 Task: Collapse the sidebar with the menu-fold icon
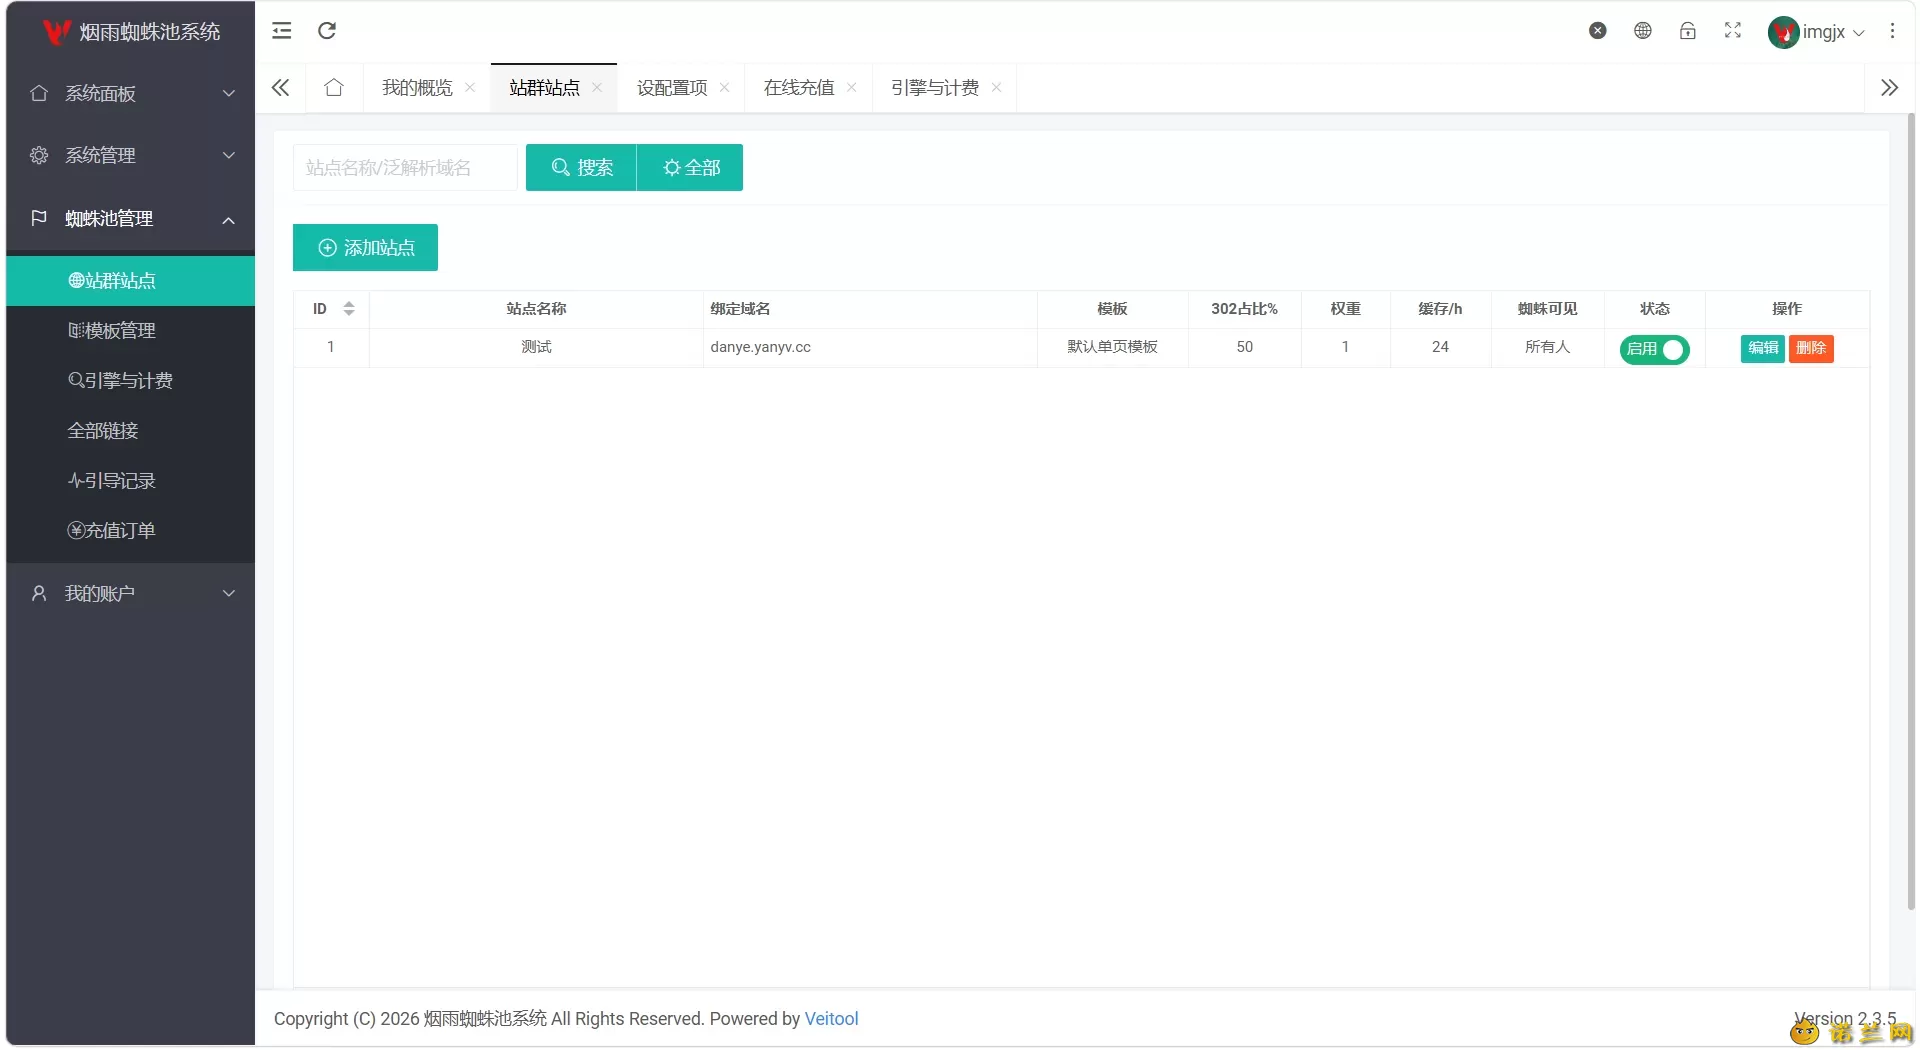click(282, 31)
